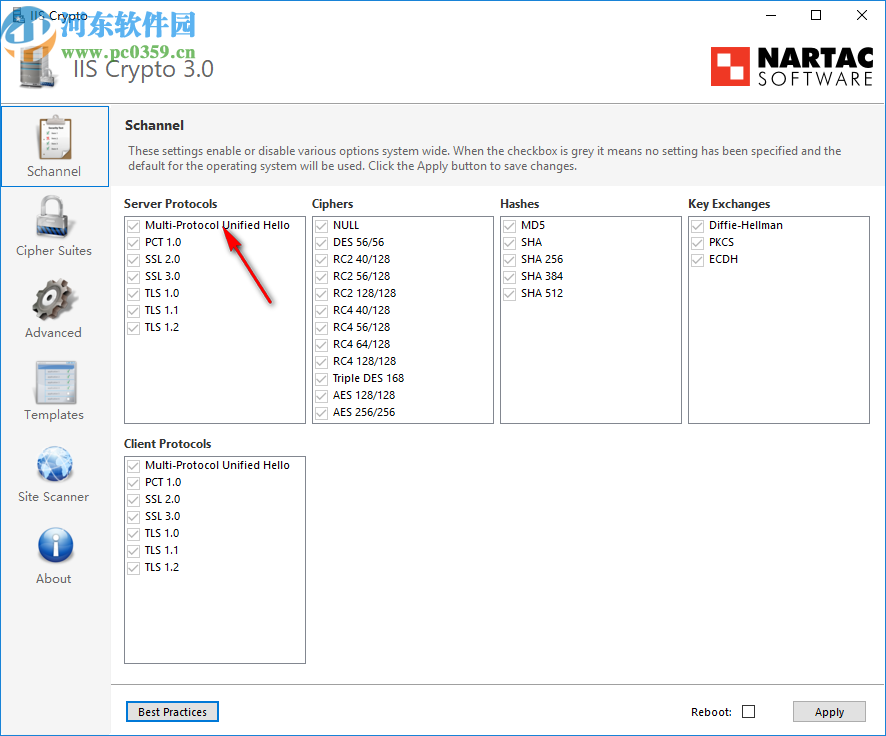
Task: Toggle the PKCS key exchange checkbox
Action: (x=698, y=243)
